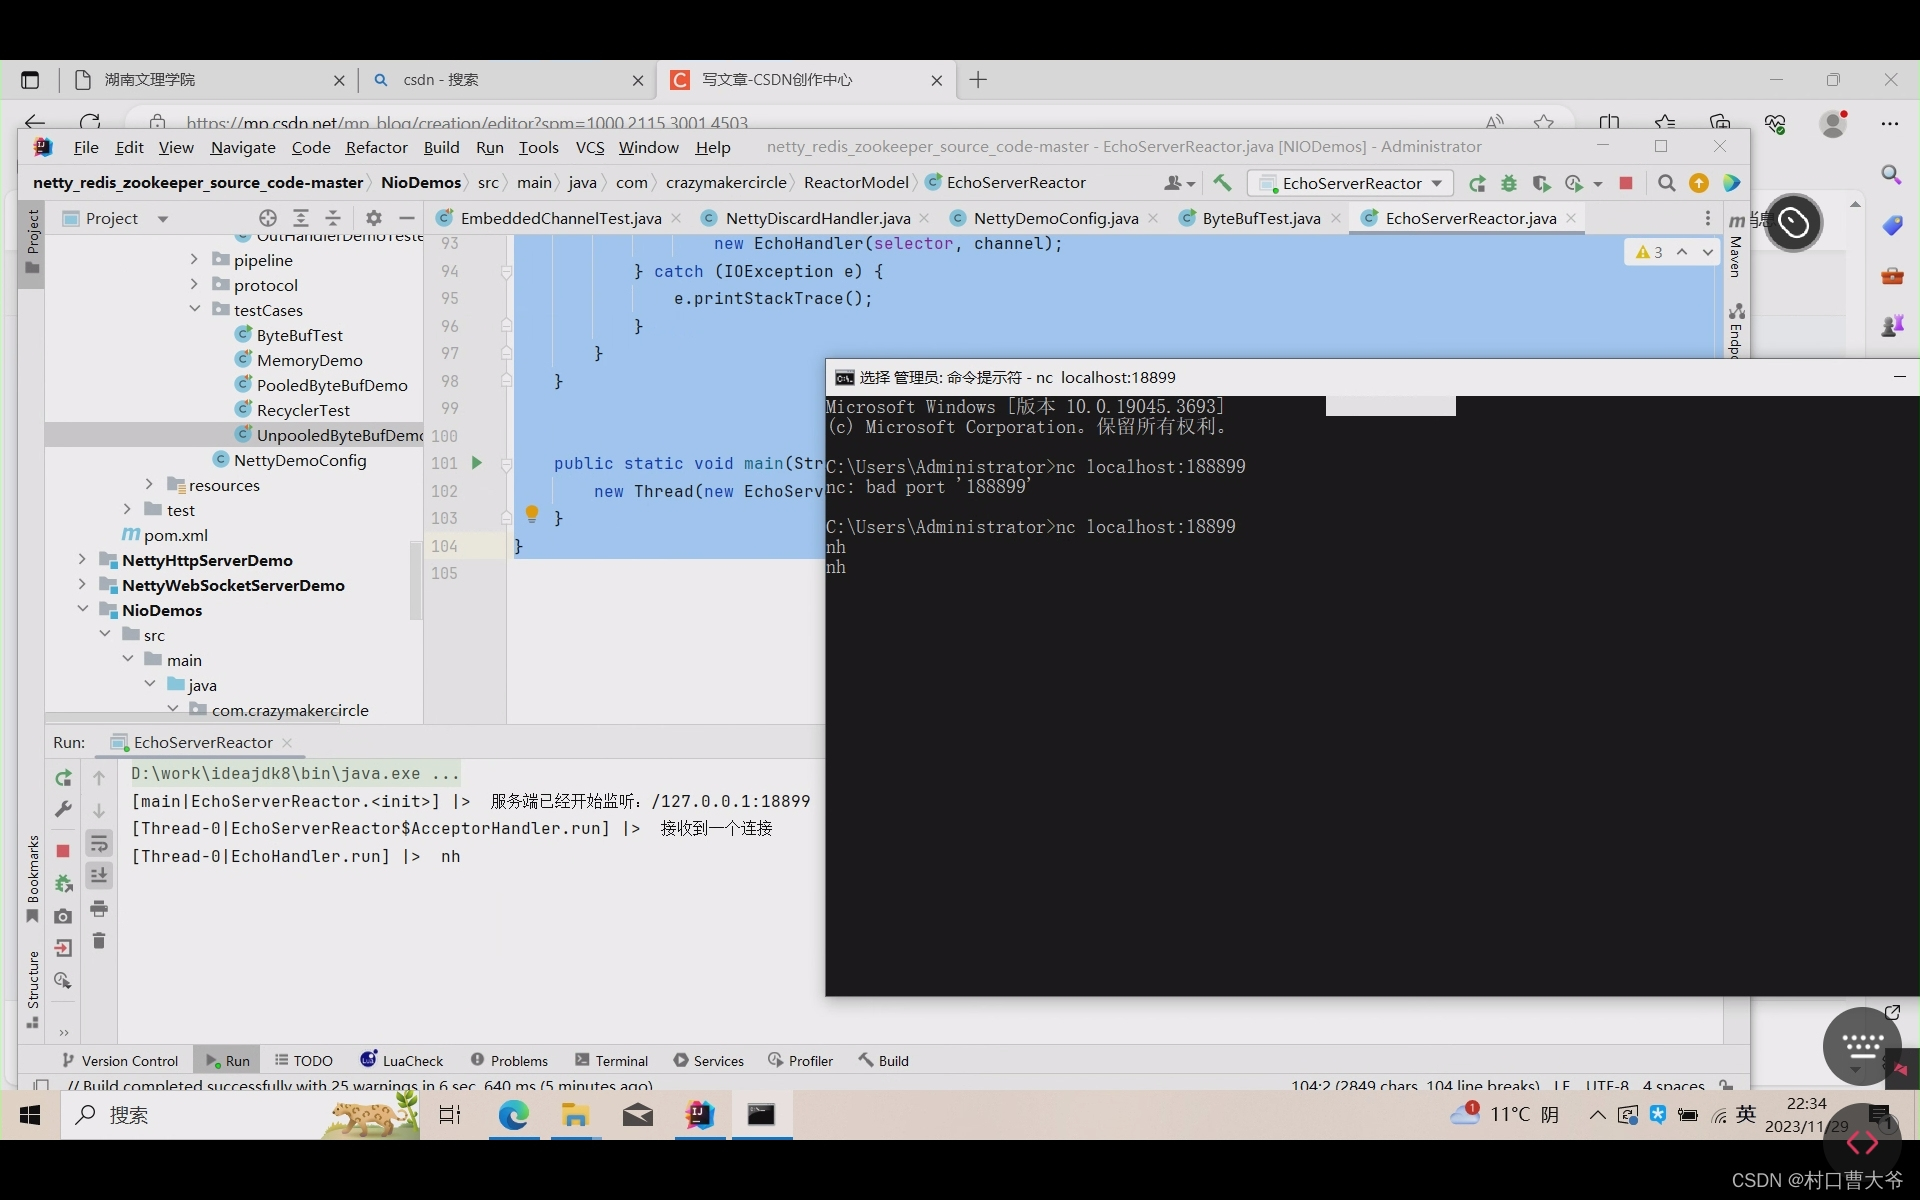Expand NettyHttpServerDemo module

[x=82, y=559]
